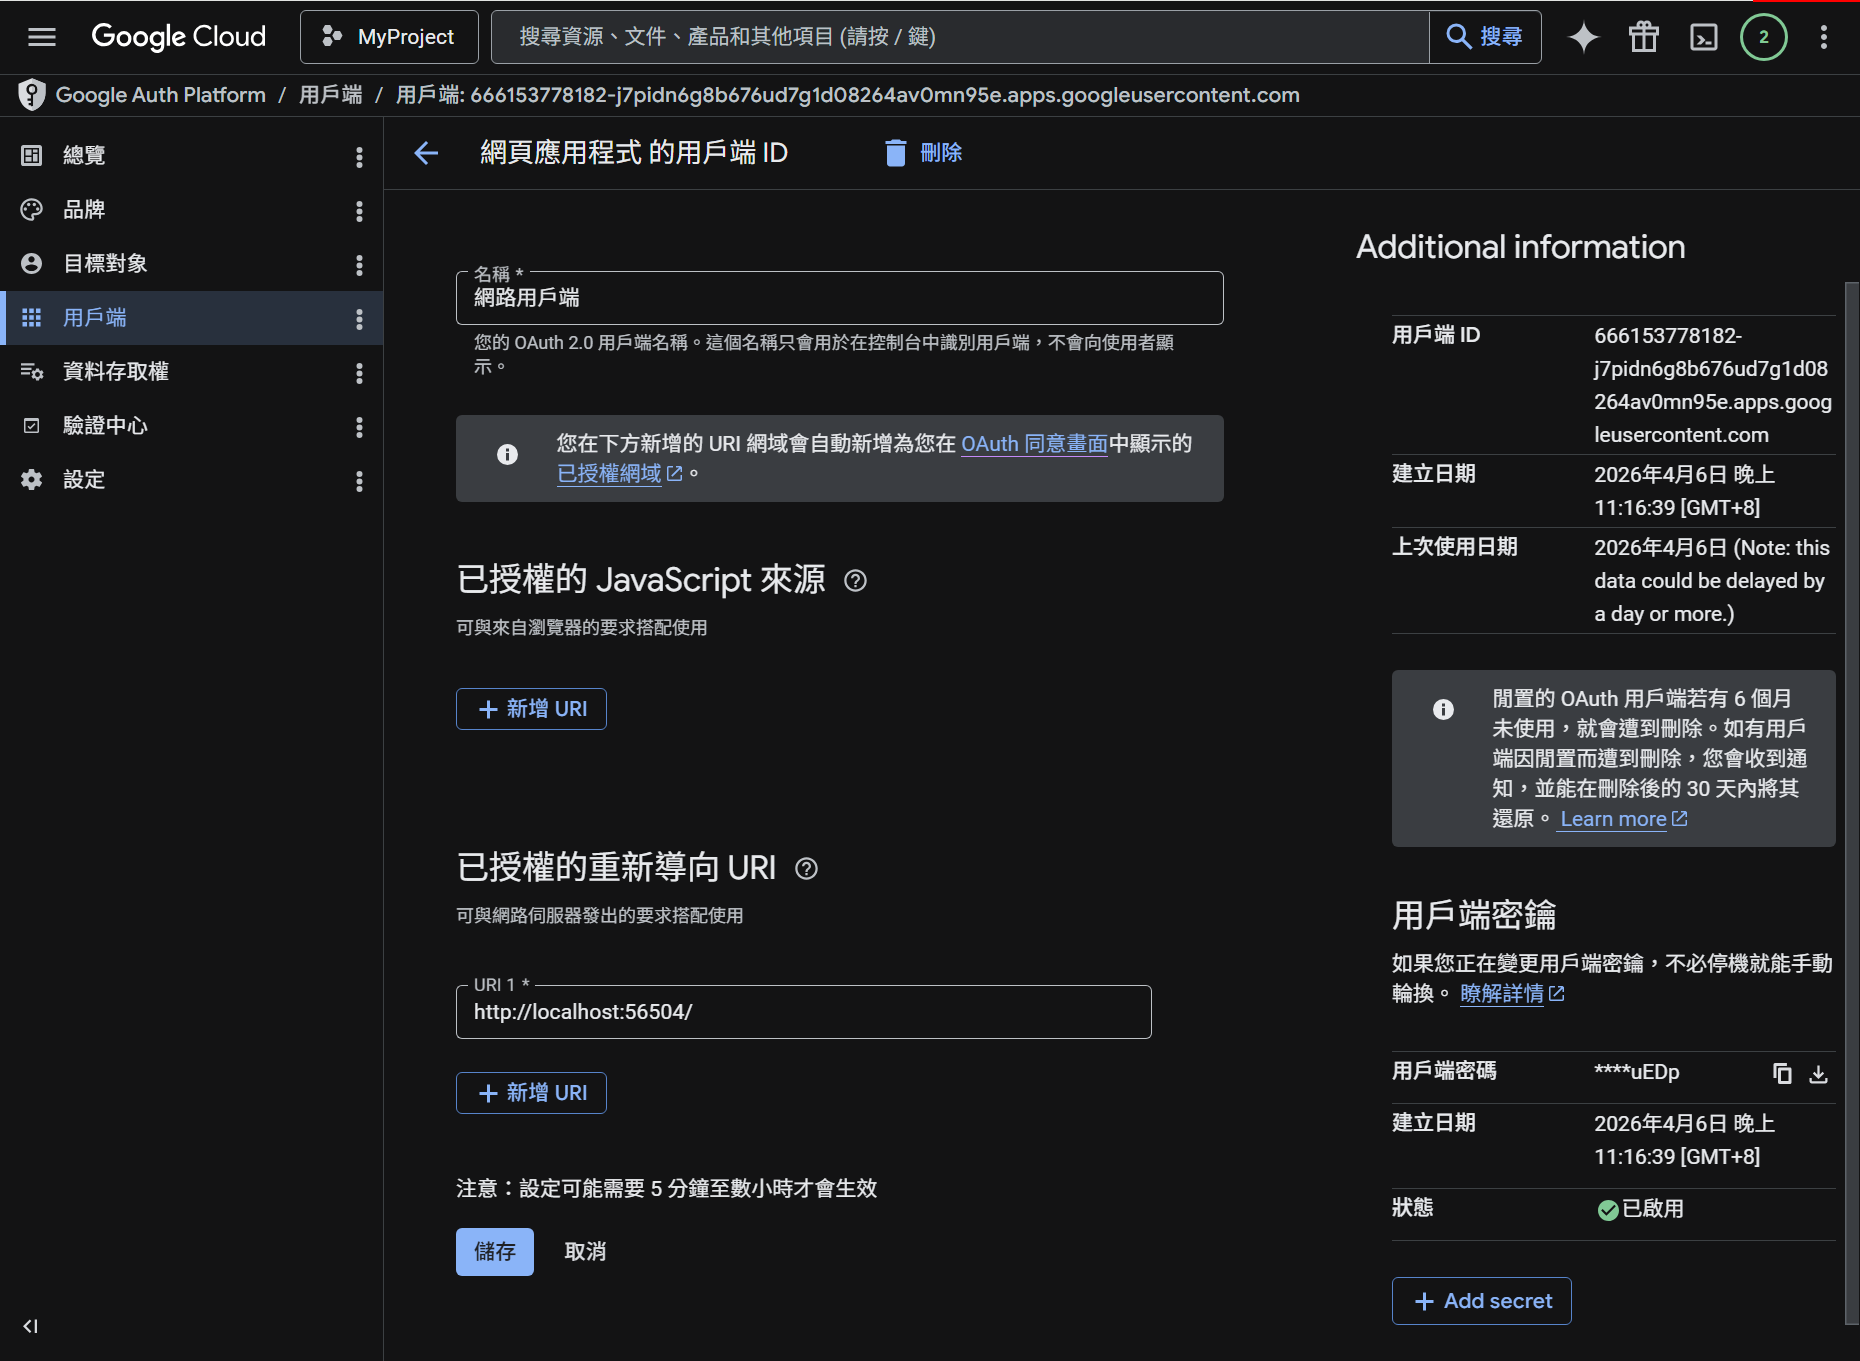
Task: Delete the client using the trash icon
Action: [x=896, y=153]
